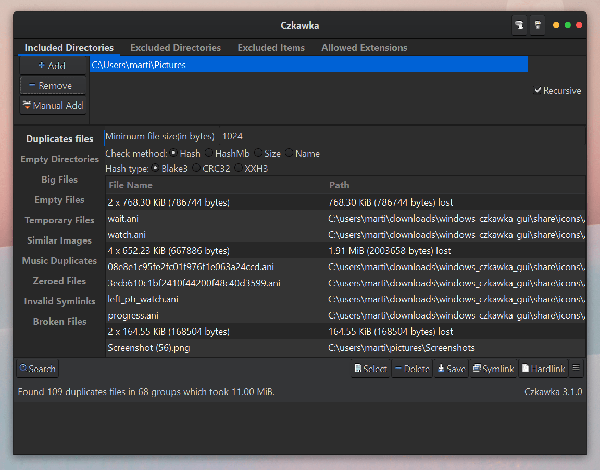Select the wait.ani row
This screenshot has height=470, width=600.
[x=346, y=219]
